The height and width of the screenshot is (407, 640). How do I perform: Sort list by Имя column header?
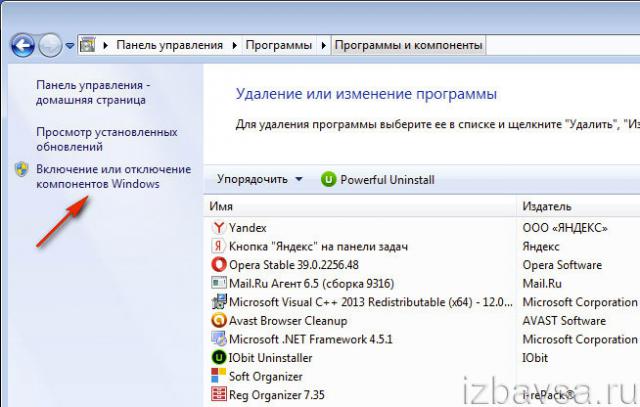[360, 206]
